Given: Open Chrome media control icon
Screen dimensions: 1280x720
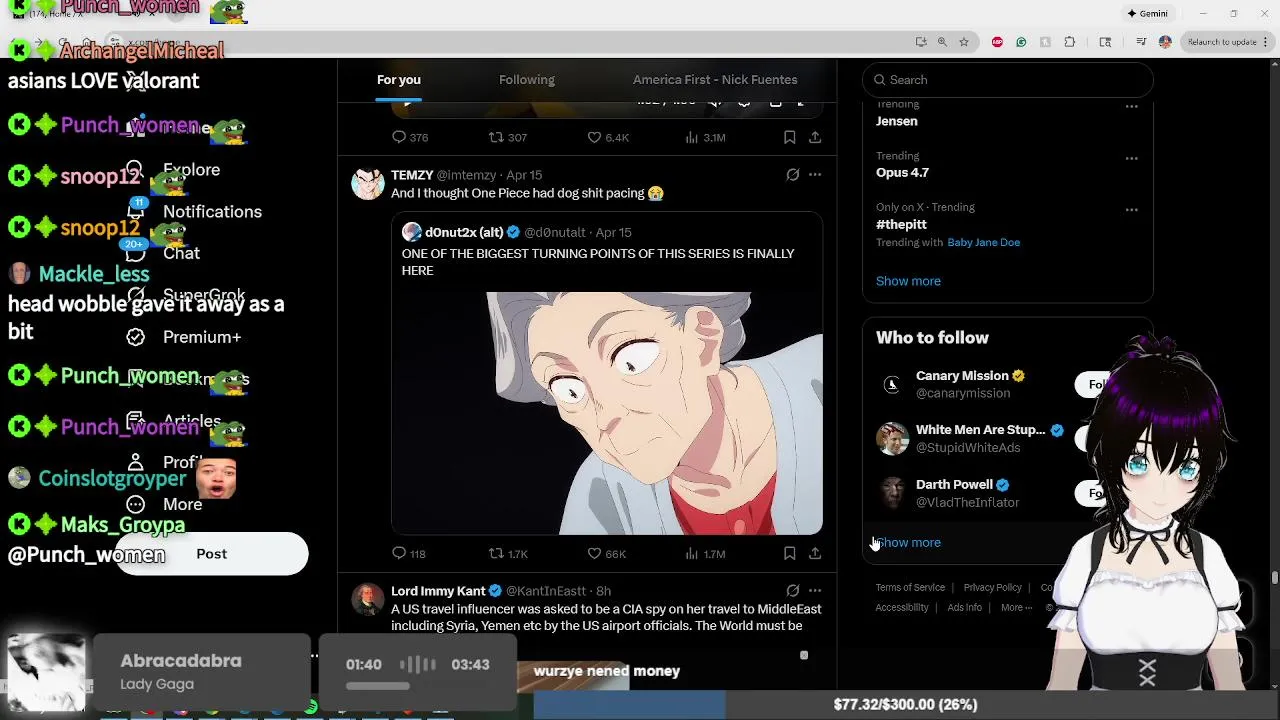Looking at the screenshot, I should [1139, 42].
